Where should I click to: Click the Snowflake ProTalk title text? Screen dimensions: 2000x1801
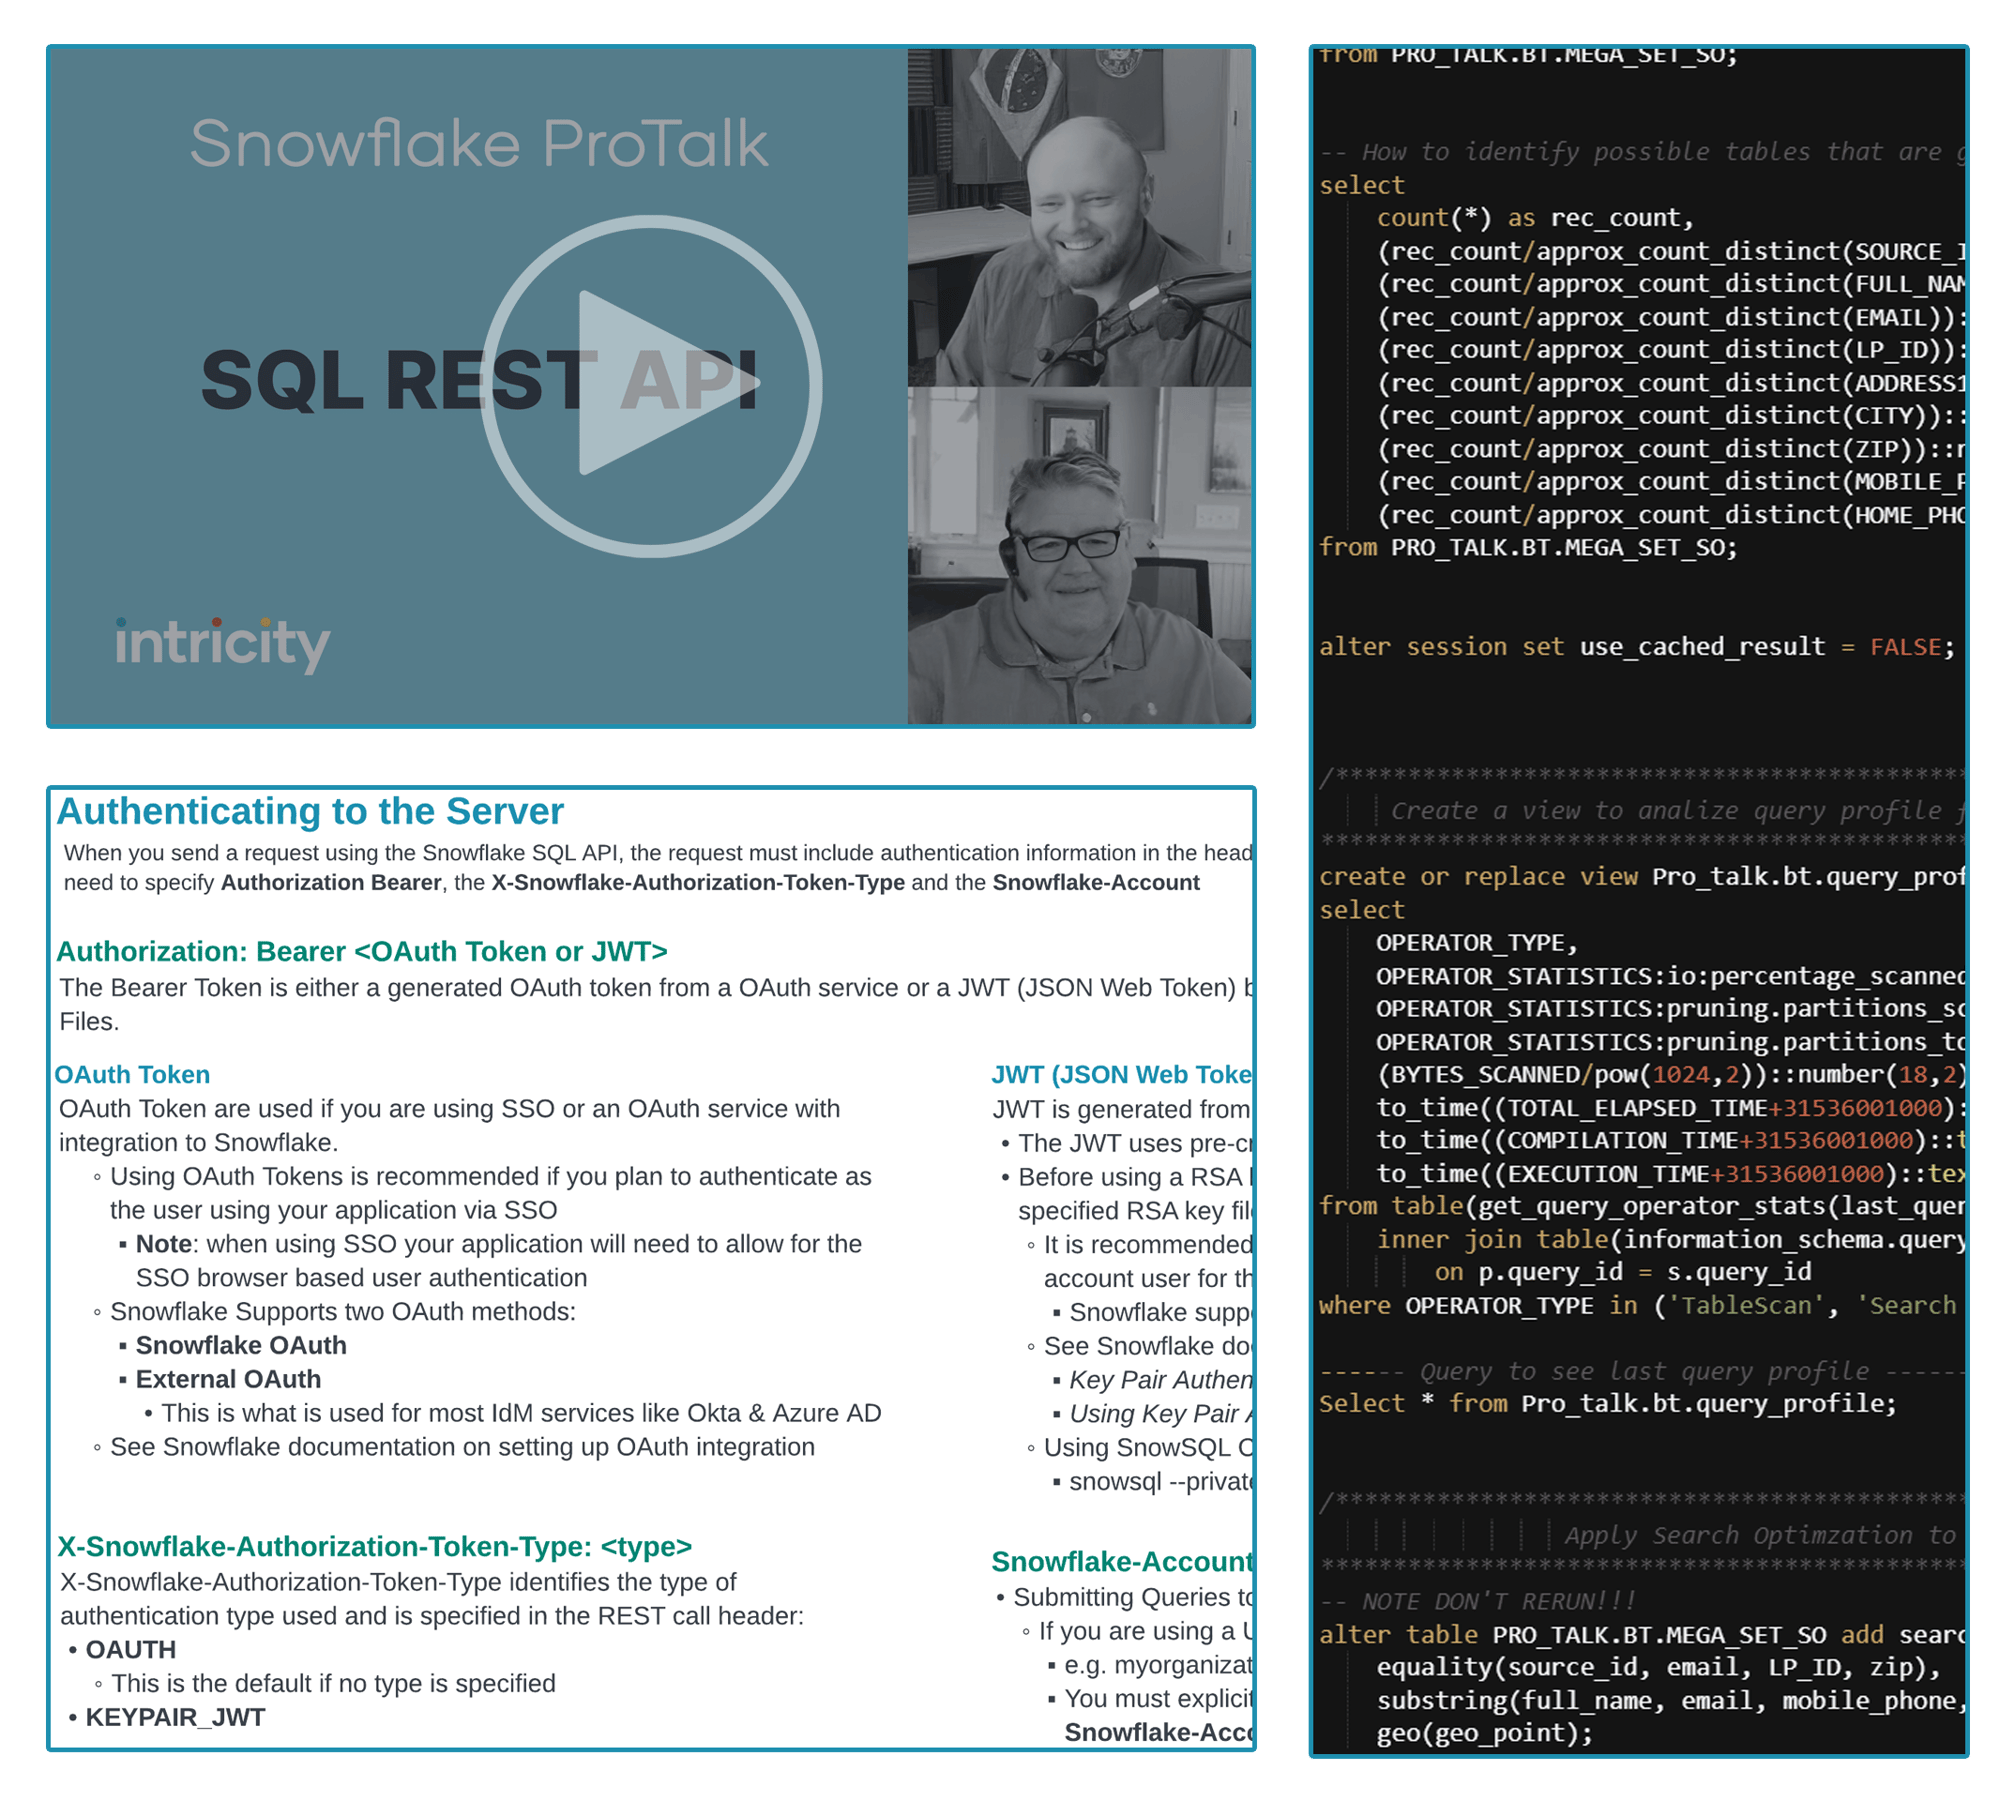[479, 143]
